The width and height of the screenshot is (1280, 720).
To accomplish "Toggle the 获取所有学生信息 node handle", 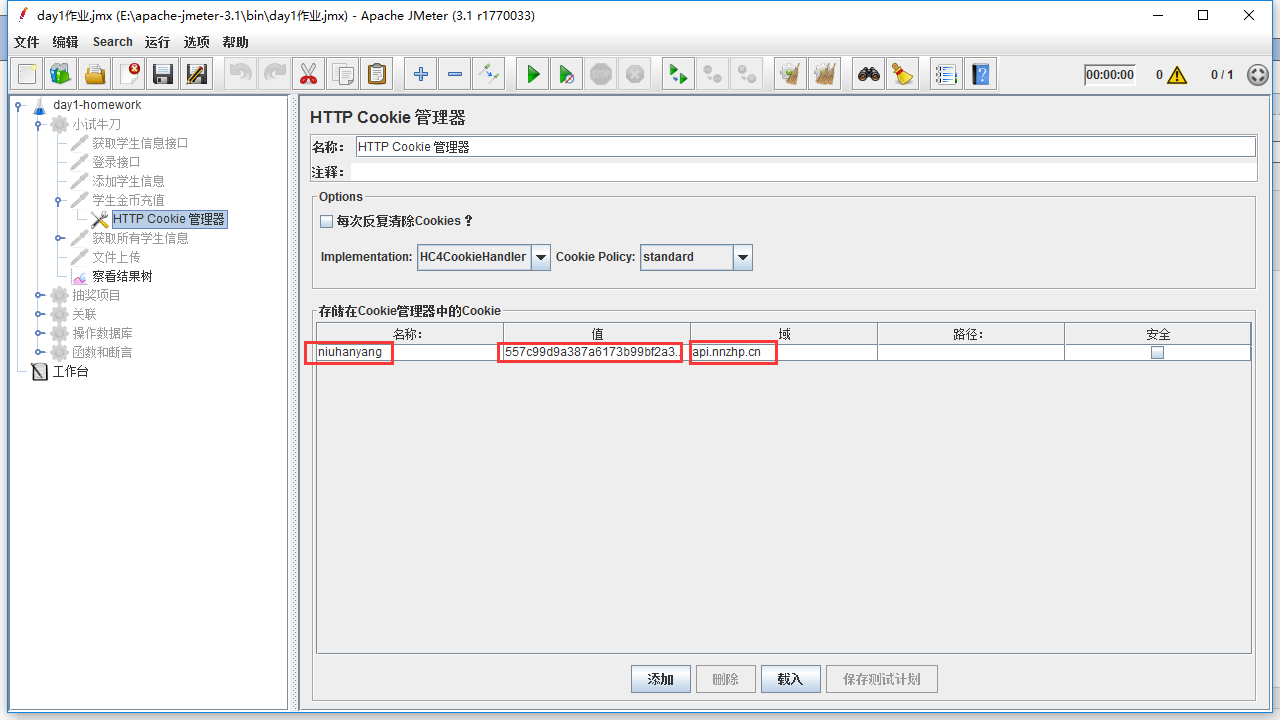I will [60, 238].
